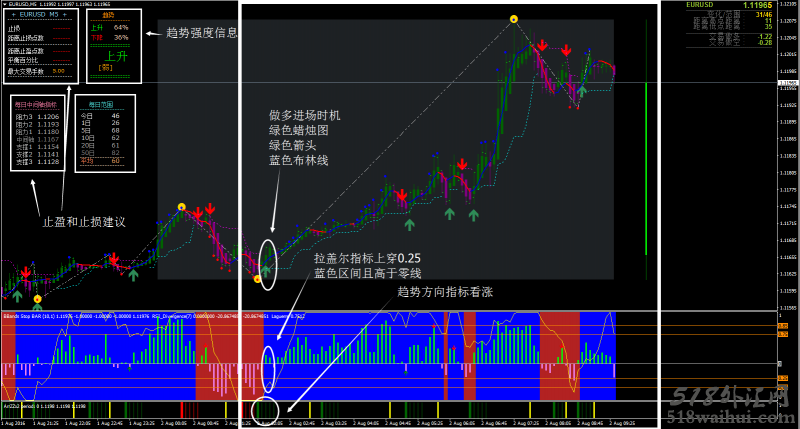Click the large green 上升 trend label

(116, 56)
